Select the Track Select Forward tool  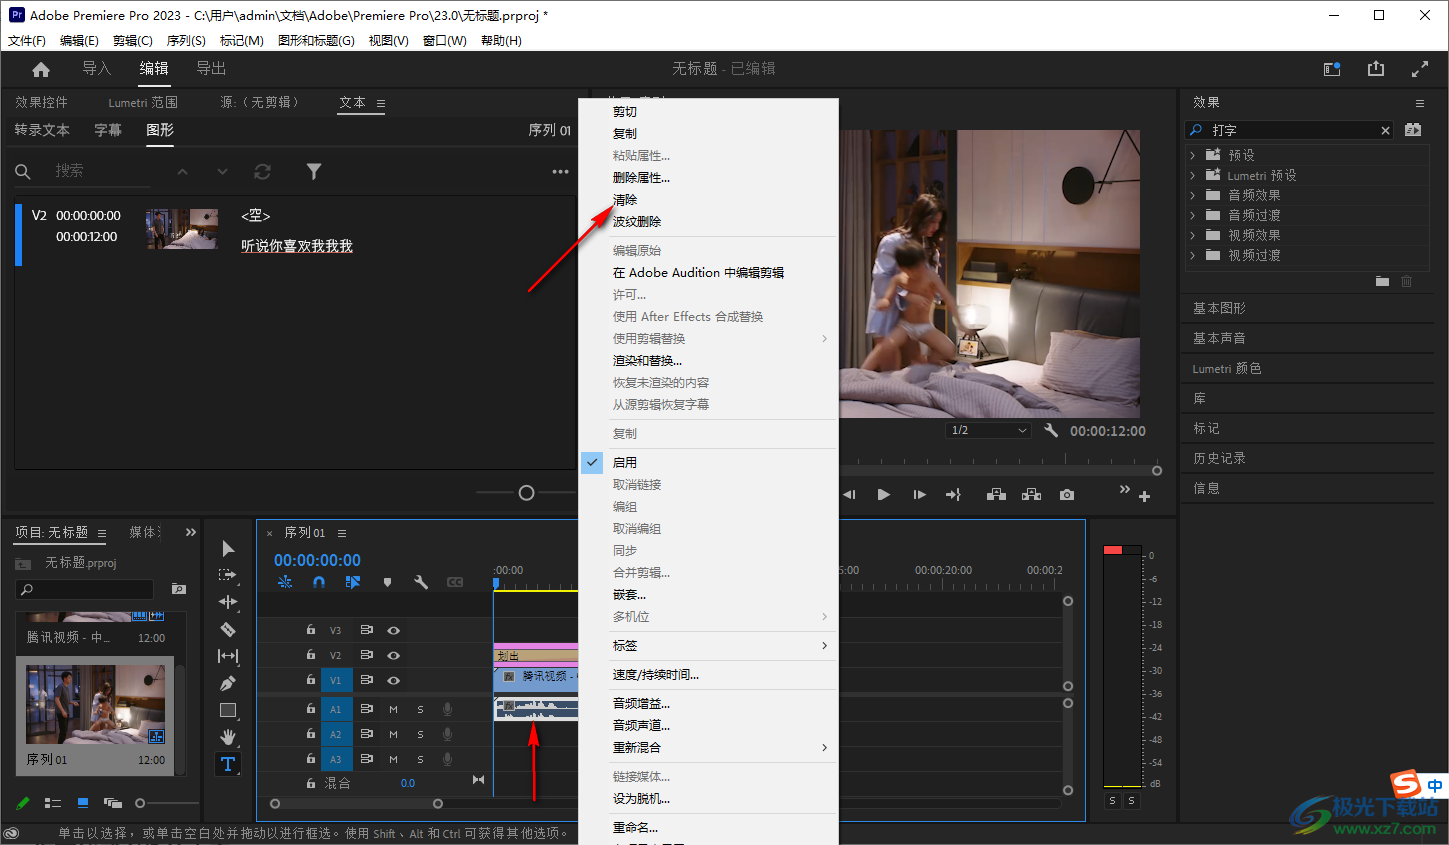point(228,575)
